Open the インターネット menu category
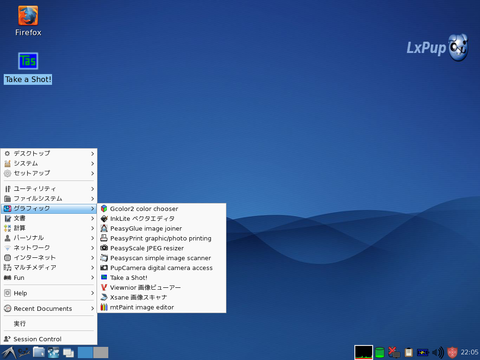The width and height of the screenshot is (480, 360). 49,258
